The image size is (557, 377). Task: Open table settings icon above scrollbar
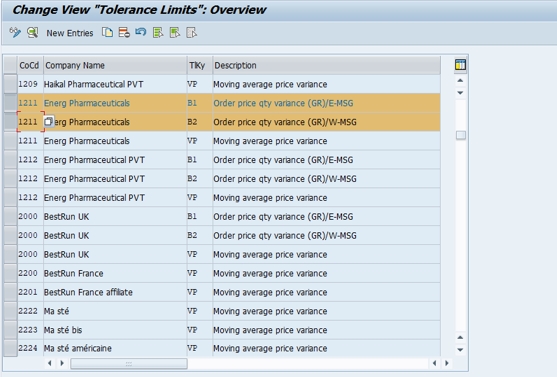(460, 65)
